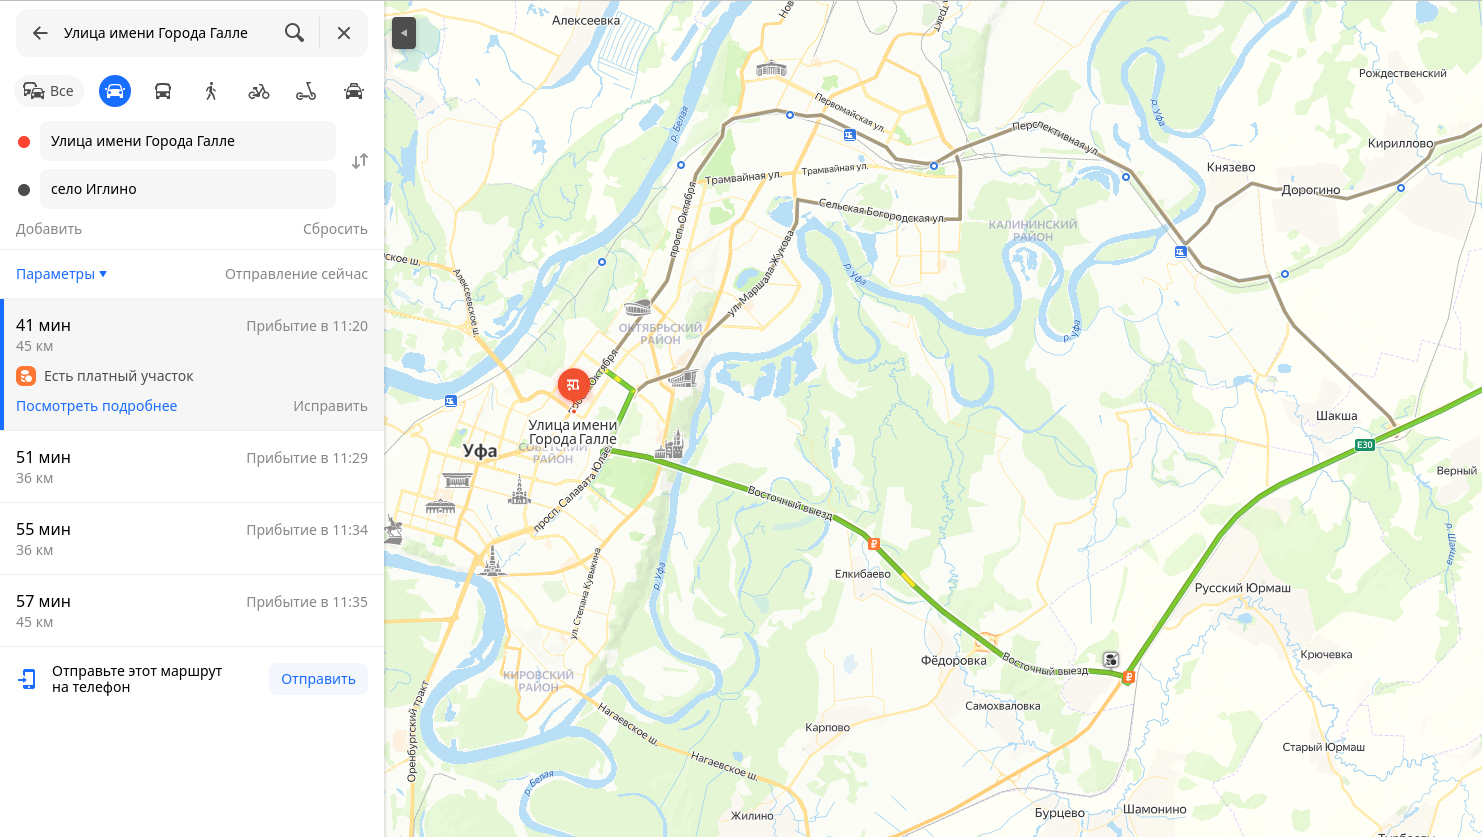Choose the 55 мин route option
The image size is (1482, 837).
click(x=192, y=539)
